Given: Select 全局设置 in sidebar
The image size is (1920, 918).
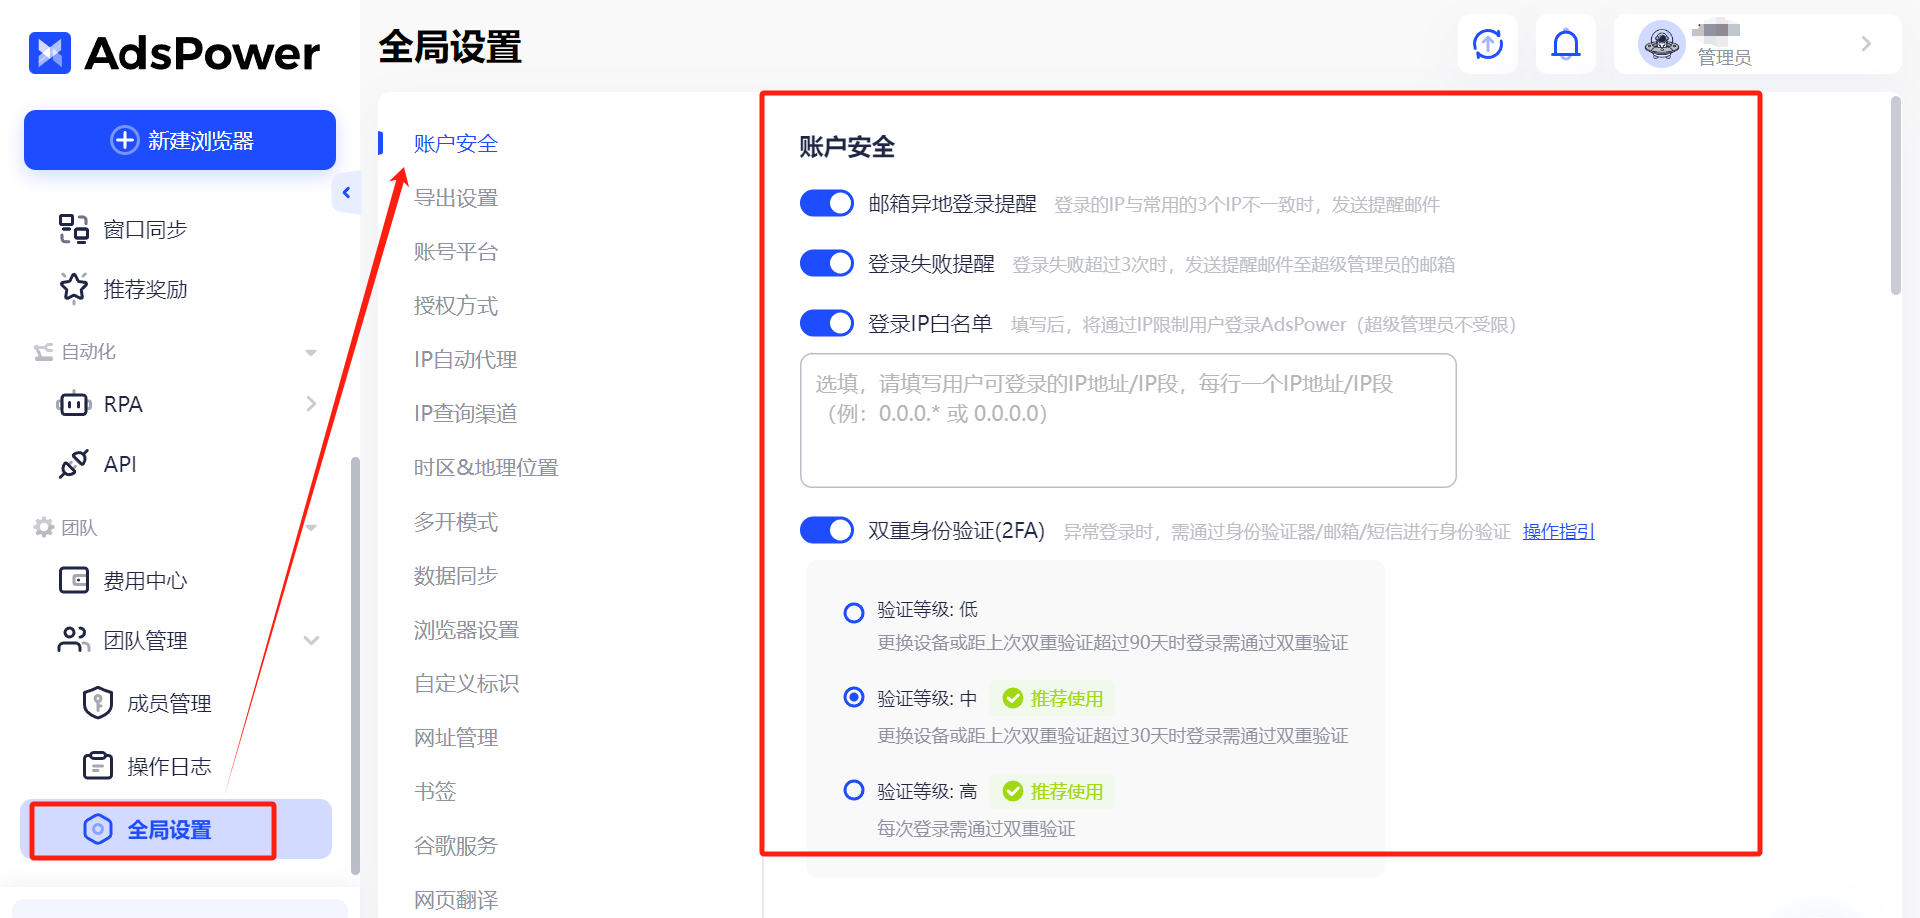Looking at the screenshot, I should 176,829.
